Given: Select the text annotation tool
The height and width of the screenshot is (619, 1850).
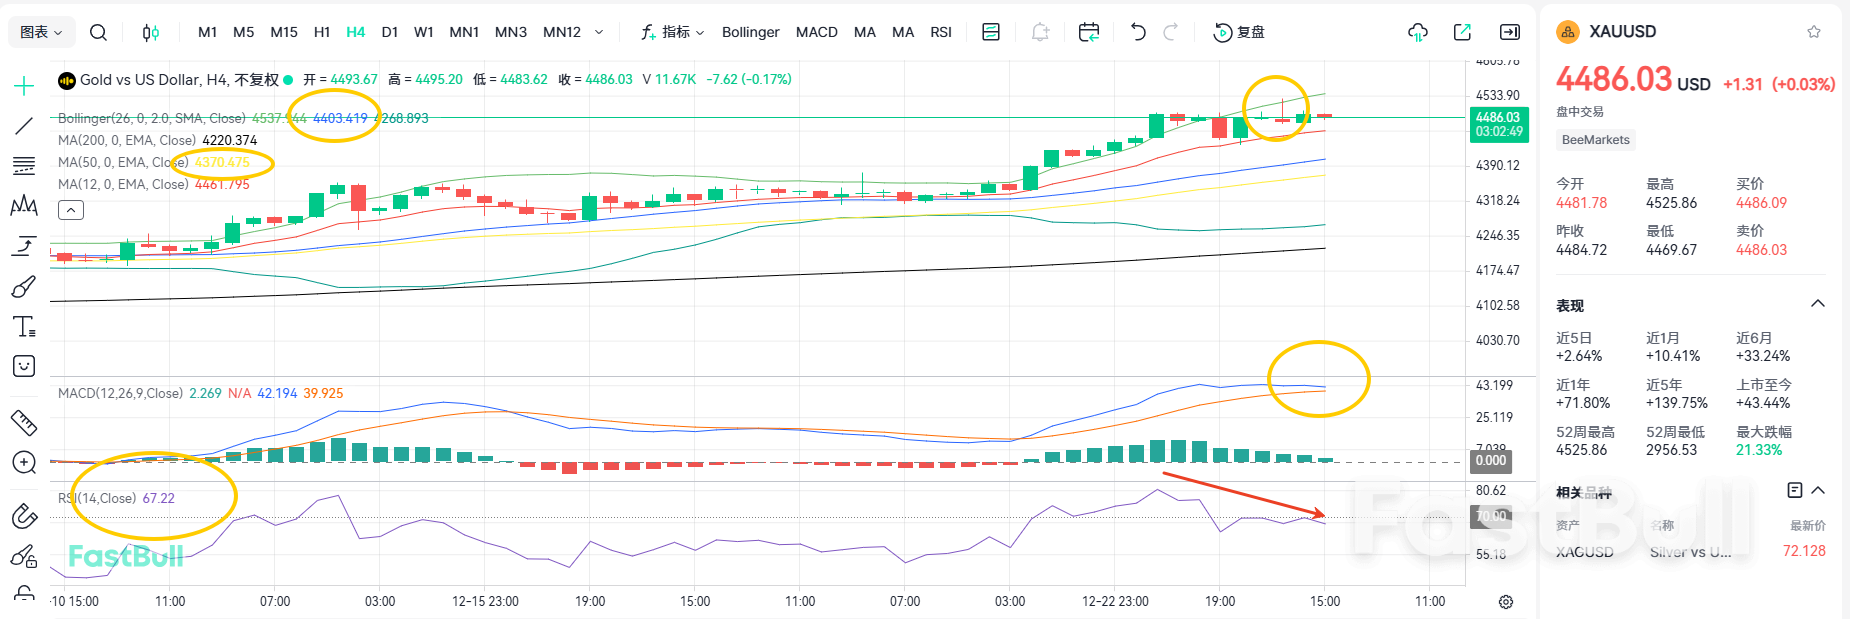Looking at the screenshot, I should click(x=24, y=327).
